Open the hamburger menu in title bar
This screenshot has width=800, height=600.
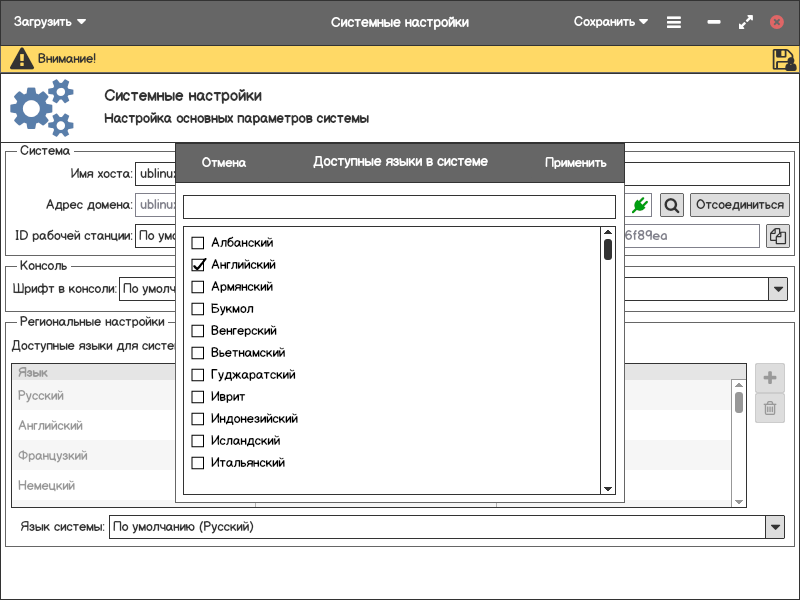674,22
